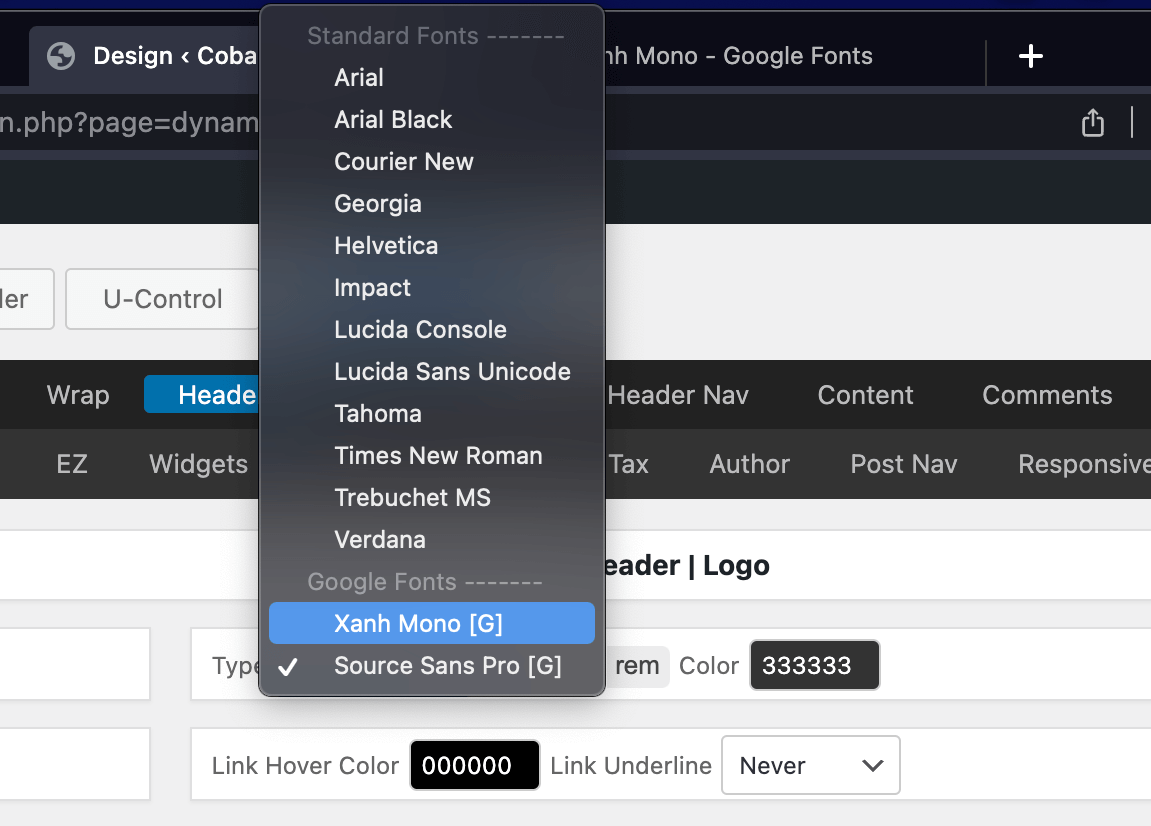Select the Wrap tab
The image size is (1151, 826).
tap(77, 395)
